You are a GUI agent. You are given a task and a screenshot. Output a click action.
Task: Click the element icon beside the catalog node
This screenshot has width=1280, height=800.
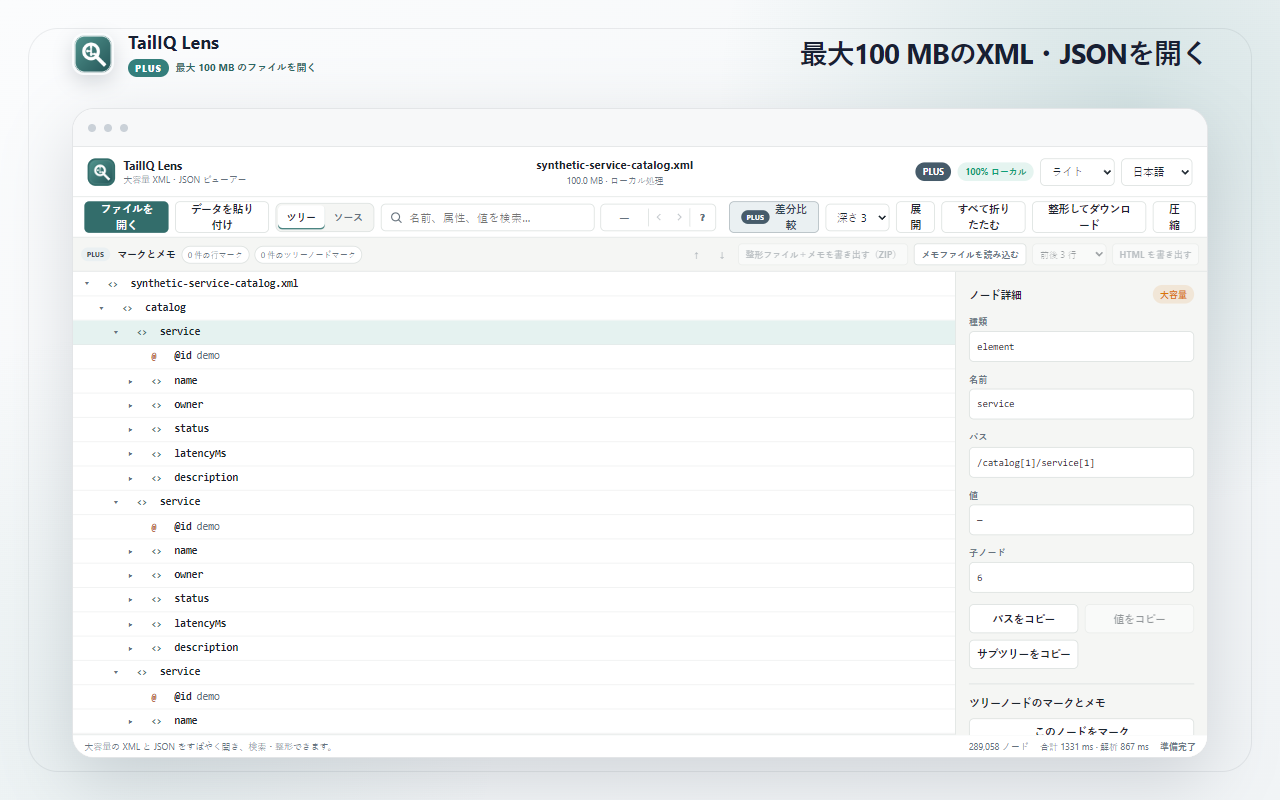pyautogui.click(x=127, y=308)
